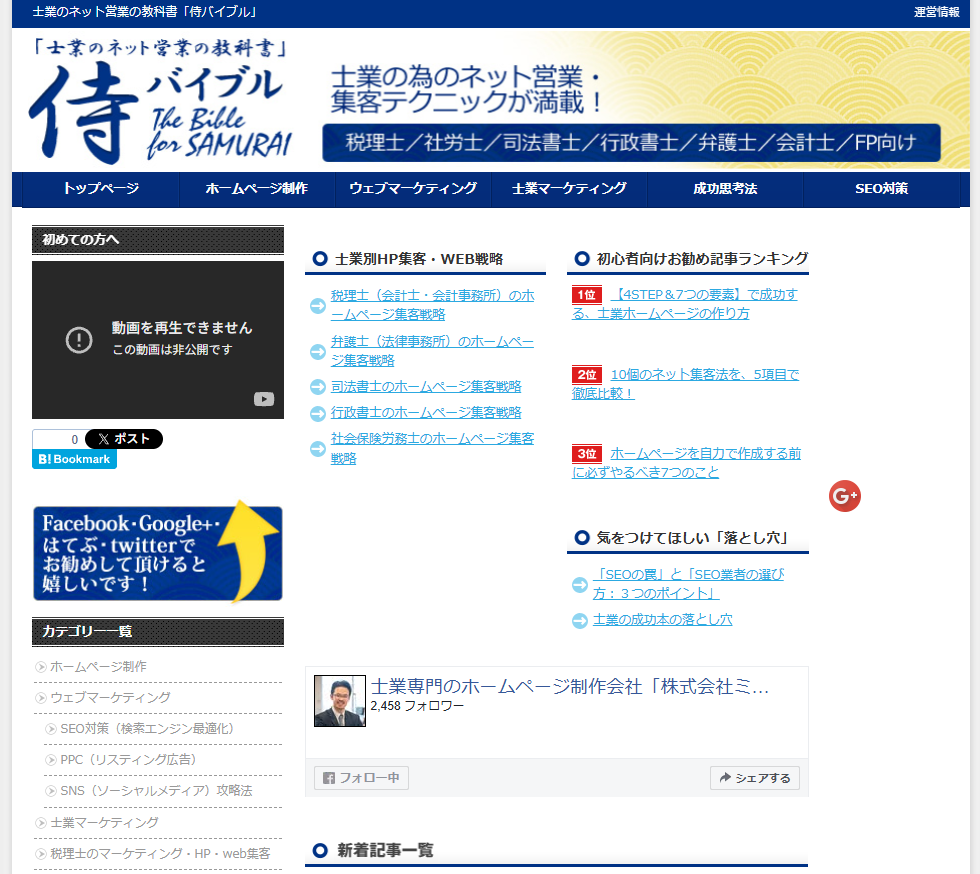Viewport: 980px width, 874px height.
Task: Click arrow icon beside 行政書士 link
Action: pos(318,413)
